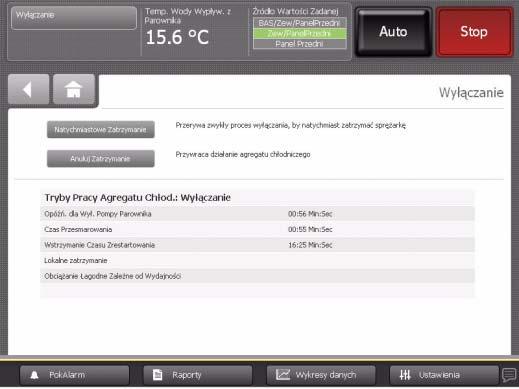Click row Opóźn. dla Wył. Pompy Parownika
The height and width of the screenshot is (389, 519).
257,214
